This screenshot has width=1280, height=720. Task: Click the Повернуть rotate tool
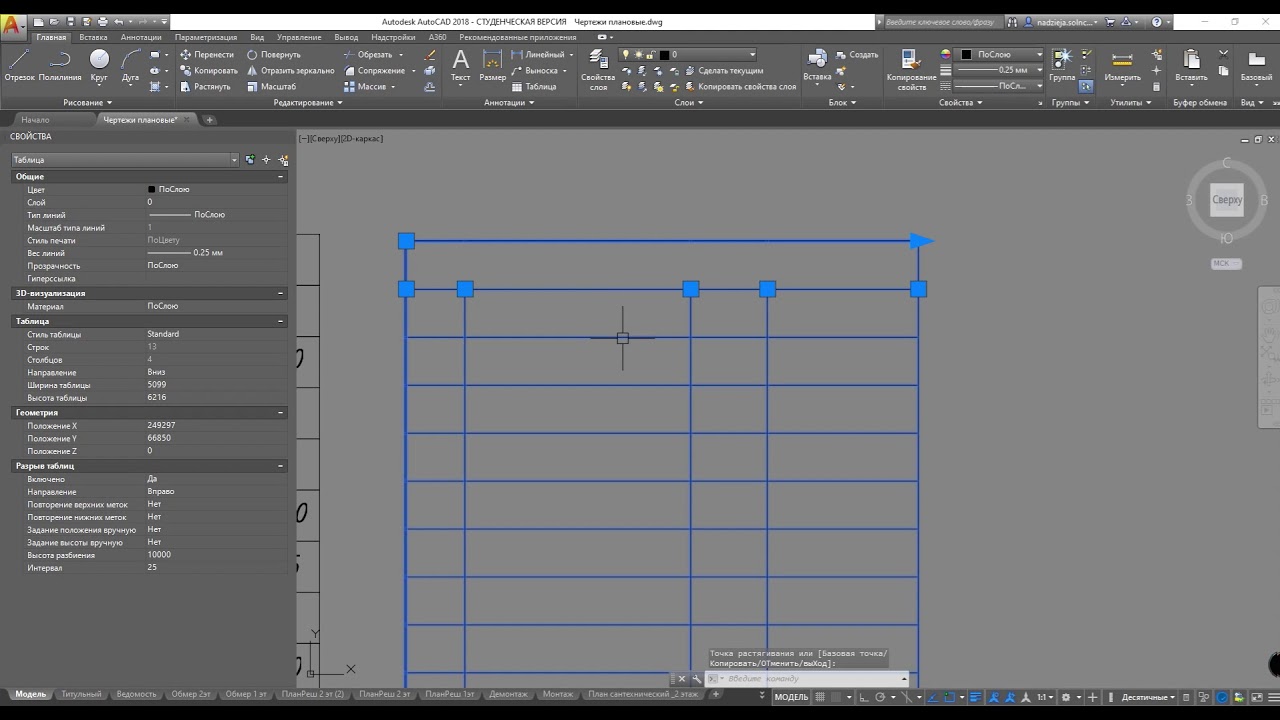(273, 55)
